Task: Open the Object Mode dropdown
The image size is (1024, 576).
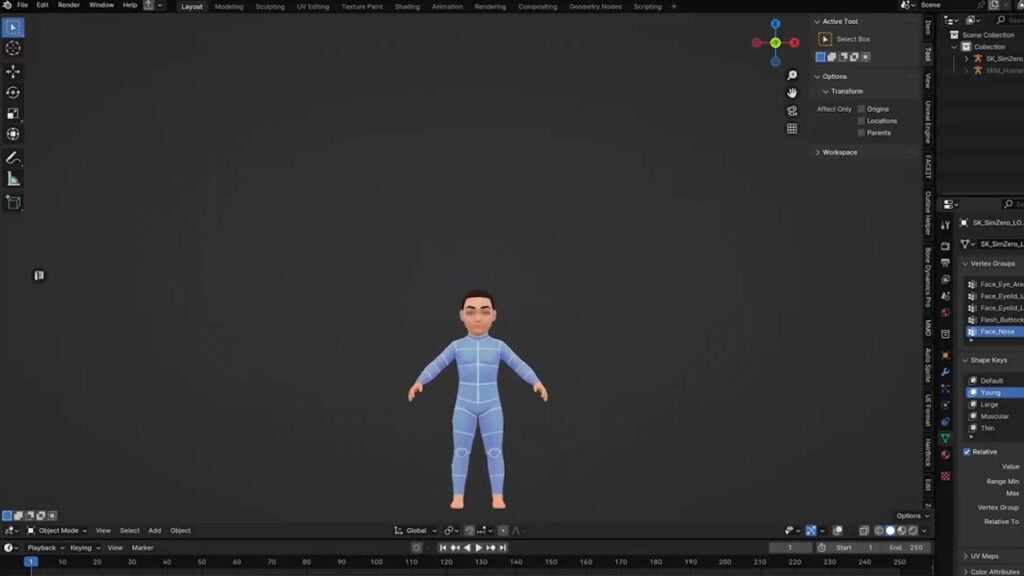Action: (57, 531)
